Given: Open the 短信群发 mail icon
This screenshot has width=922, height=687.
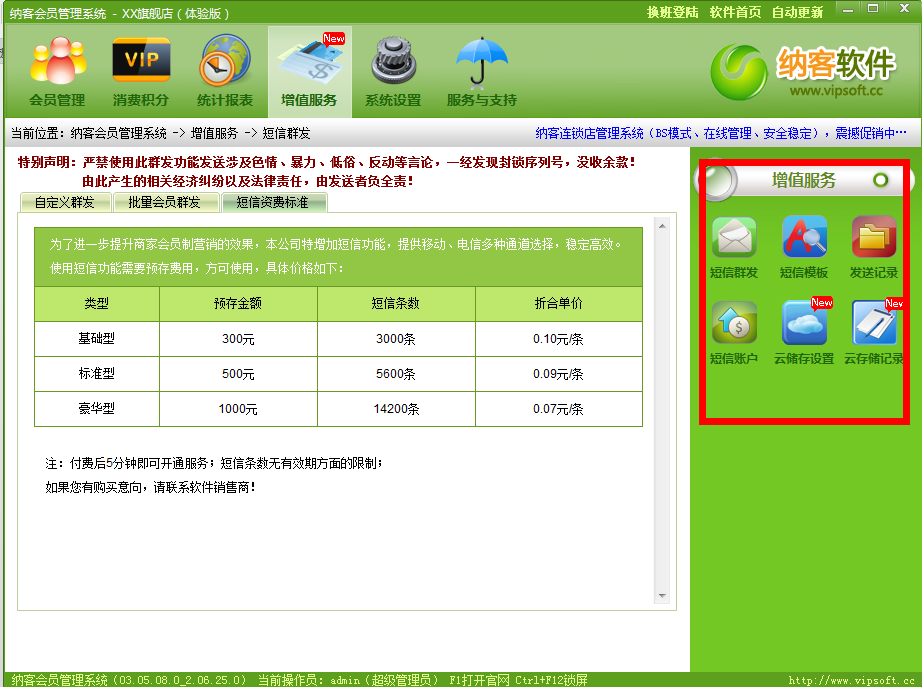Looking at the screenshot, I should click(734, 239).
